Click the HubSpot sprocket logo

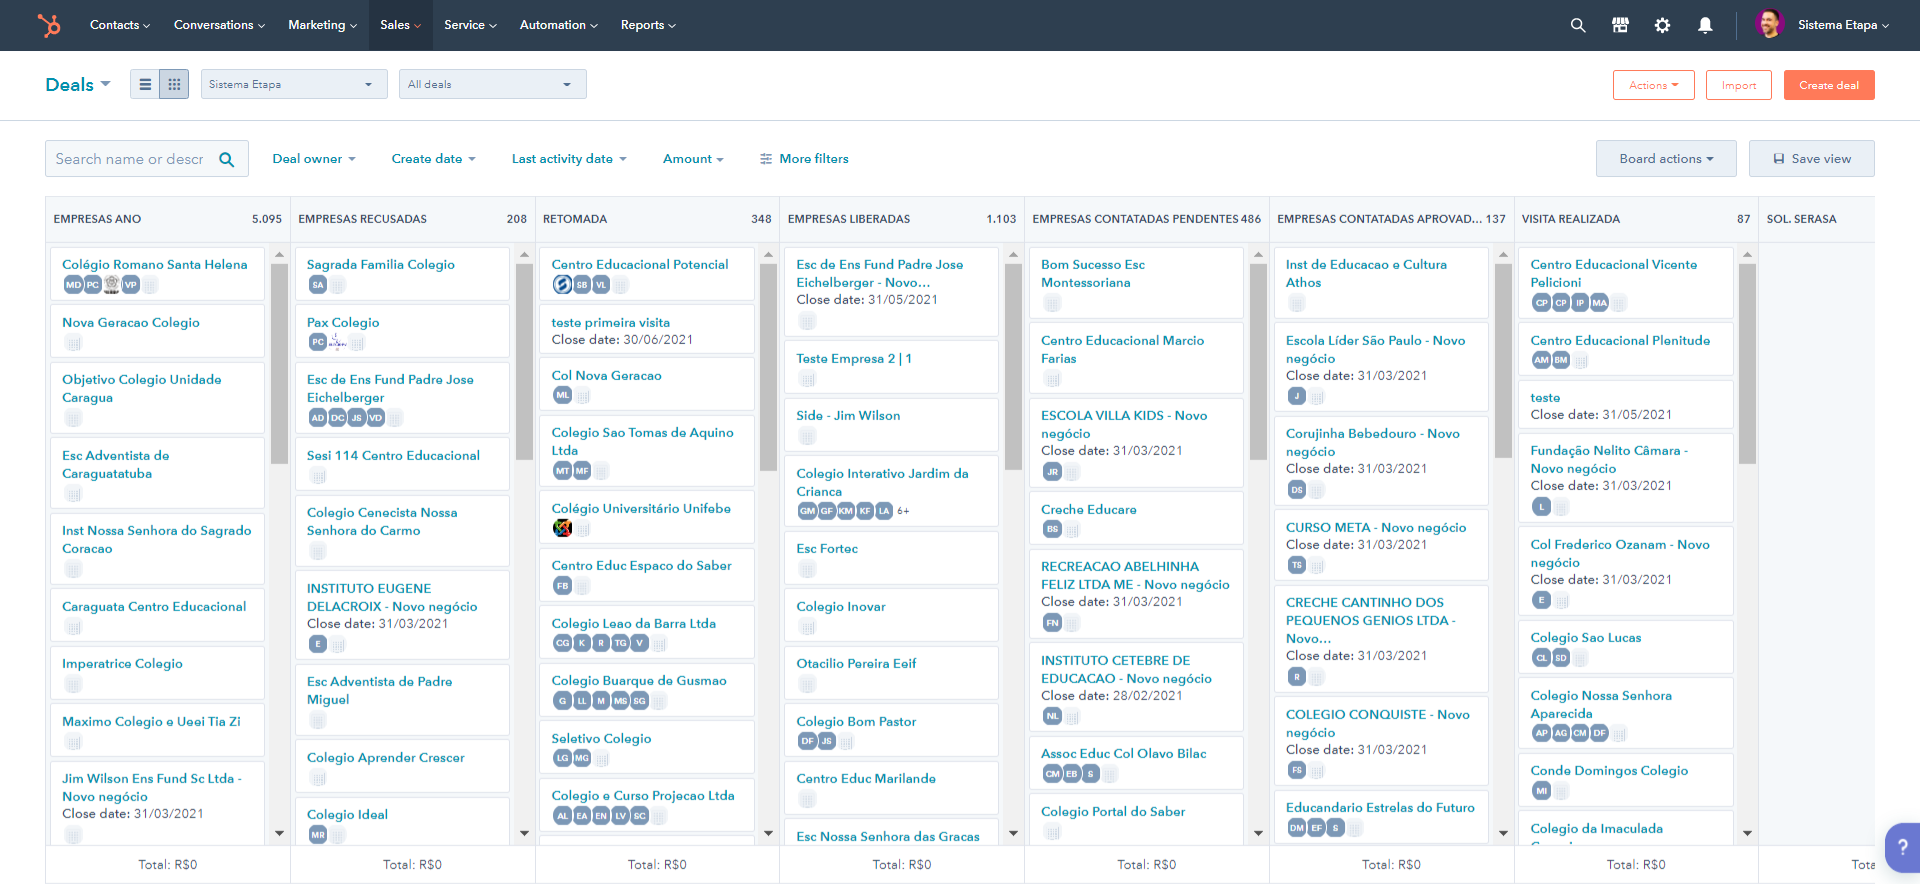[49, 25]
